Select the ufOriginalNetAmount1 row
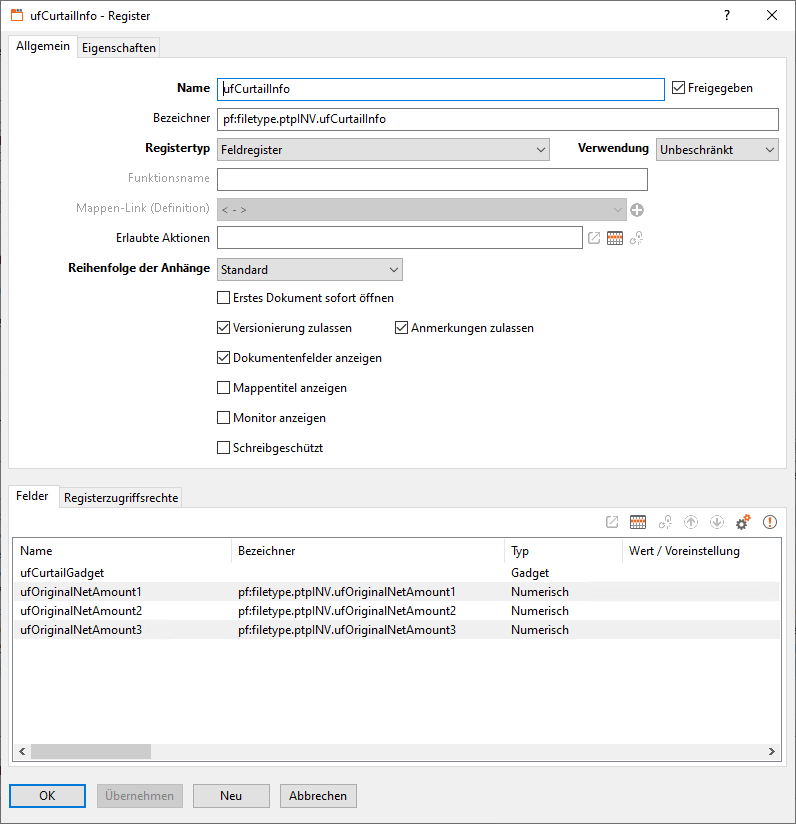 397,592
